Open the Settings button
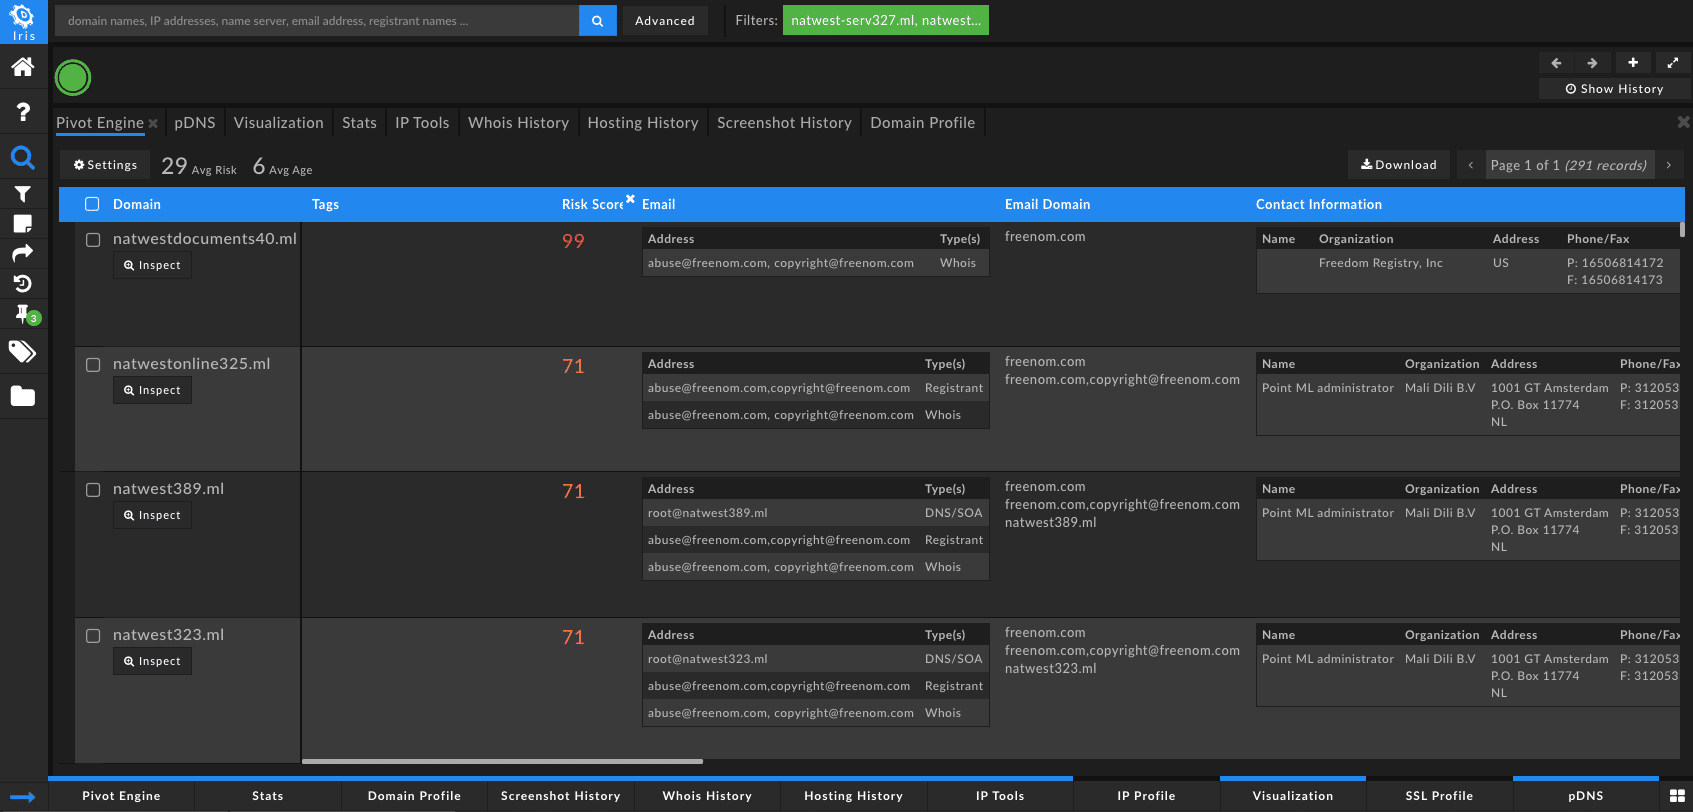 point(105,165)
